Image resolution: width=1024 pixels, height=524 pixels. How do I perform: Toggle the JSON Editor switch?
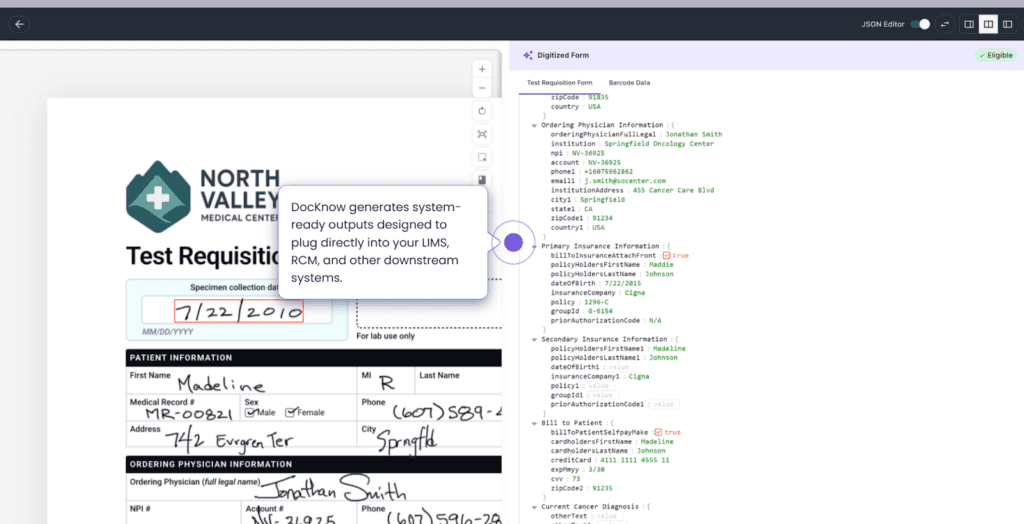(x=922, y=24)
